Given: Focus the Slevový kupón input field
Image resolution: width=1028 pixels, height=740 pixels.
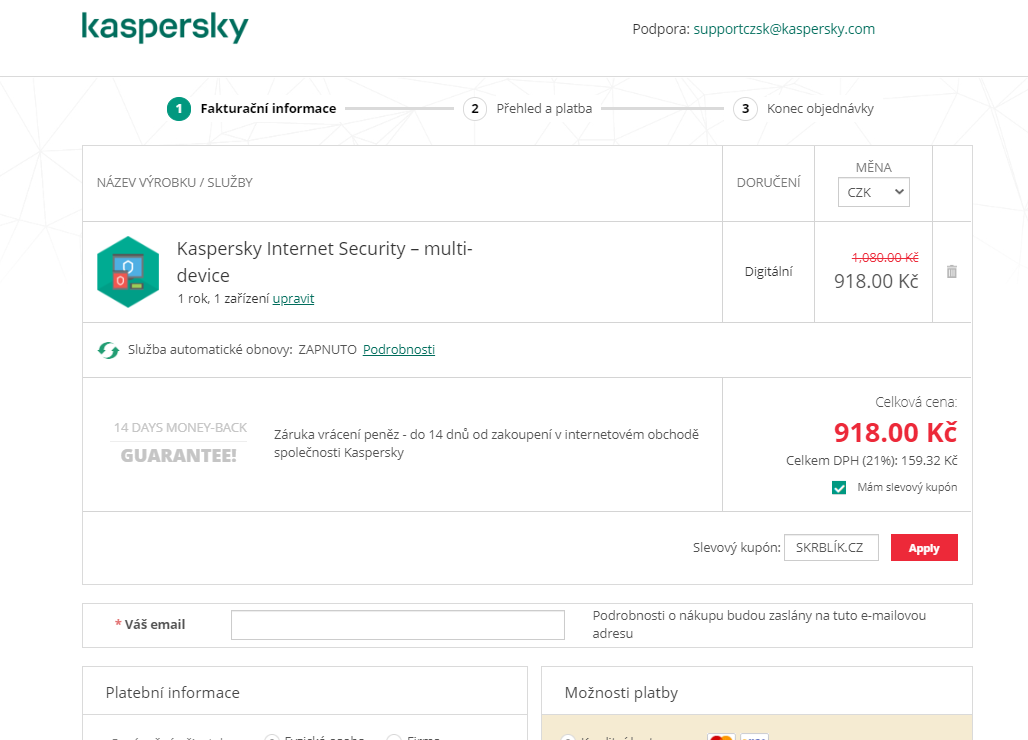Looking at the screenshot, I should tap(831, 547).
